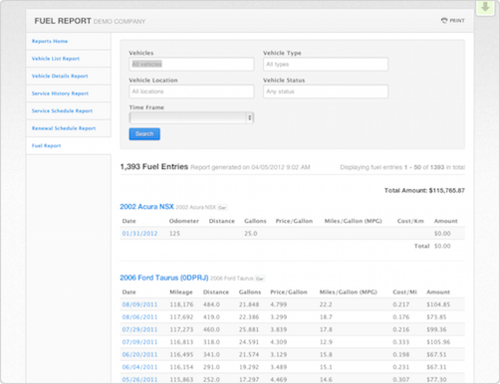Click the Total Amount $115,765.87 text
Viewport: 500px width, 384px height.
click(x=424, y=190)
